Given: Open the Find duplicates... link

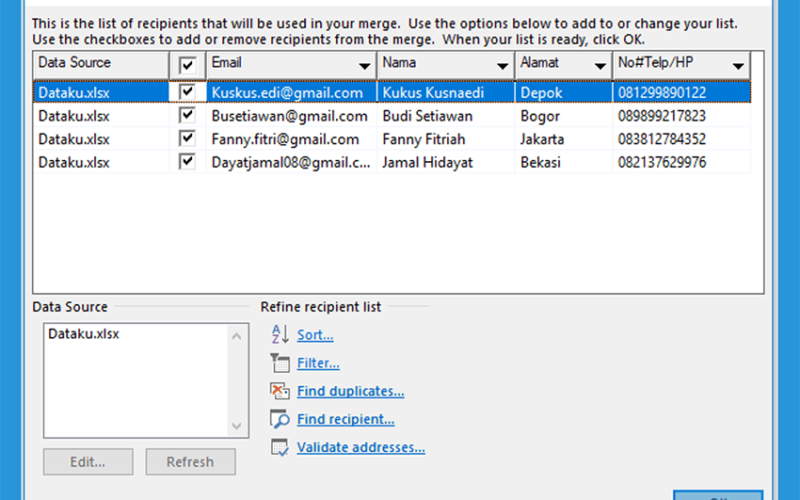Looking at the screenshot, I should [x=351, y=391].
